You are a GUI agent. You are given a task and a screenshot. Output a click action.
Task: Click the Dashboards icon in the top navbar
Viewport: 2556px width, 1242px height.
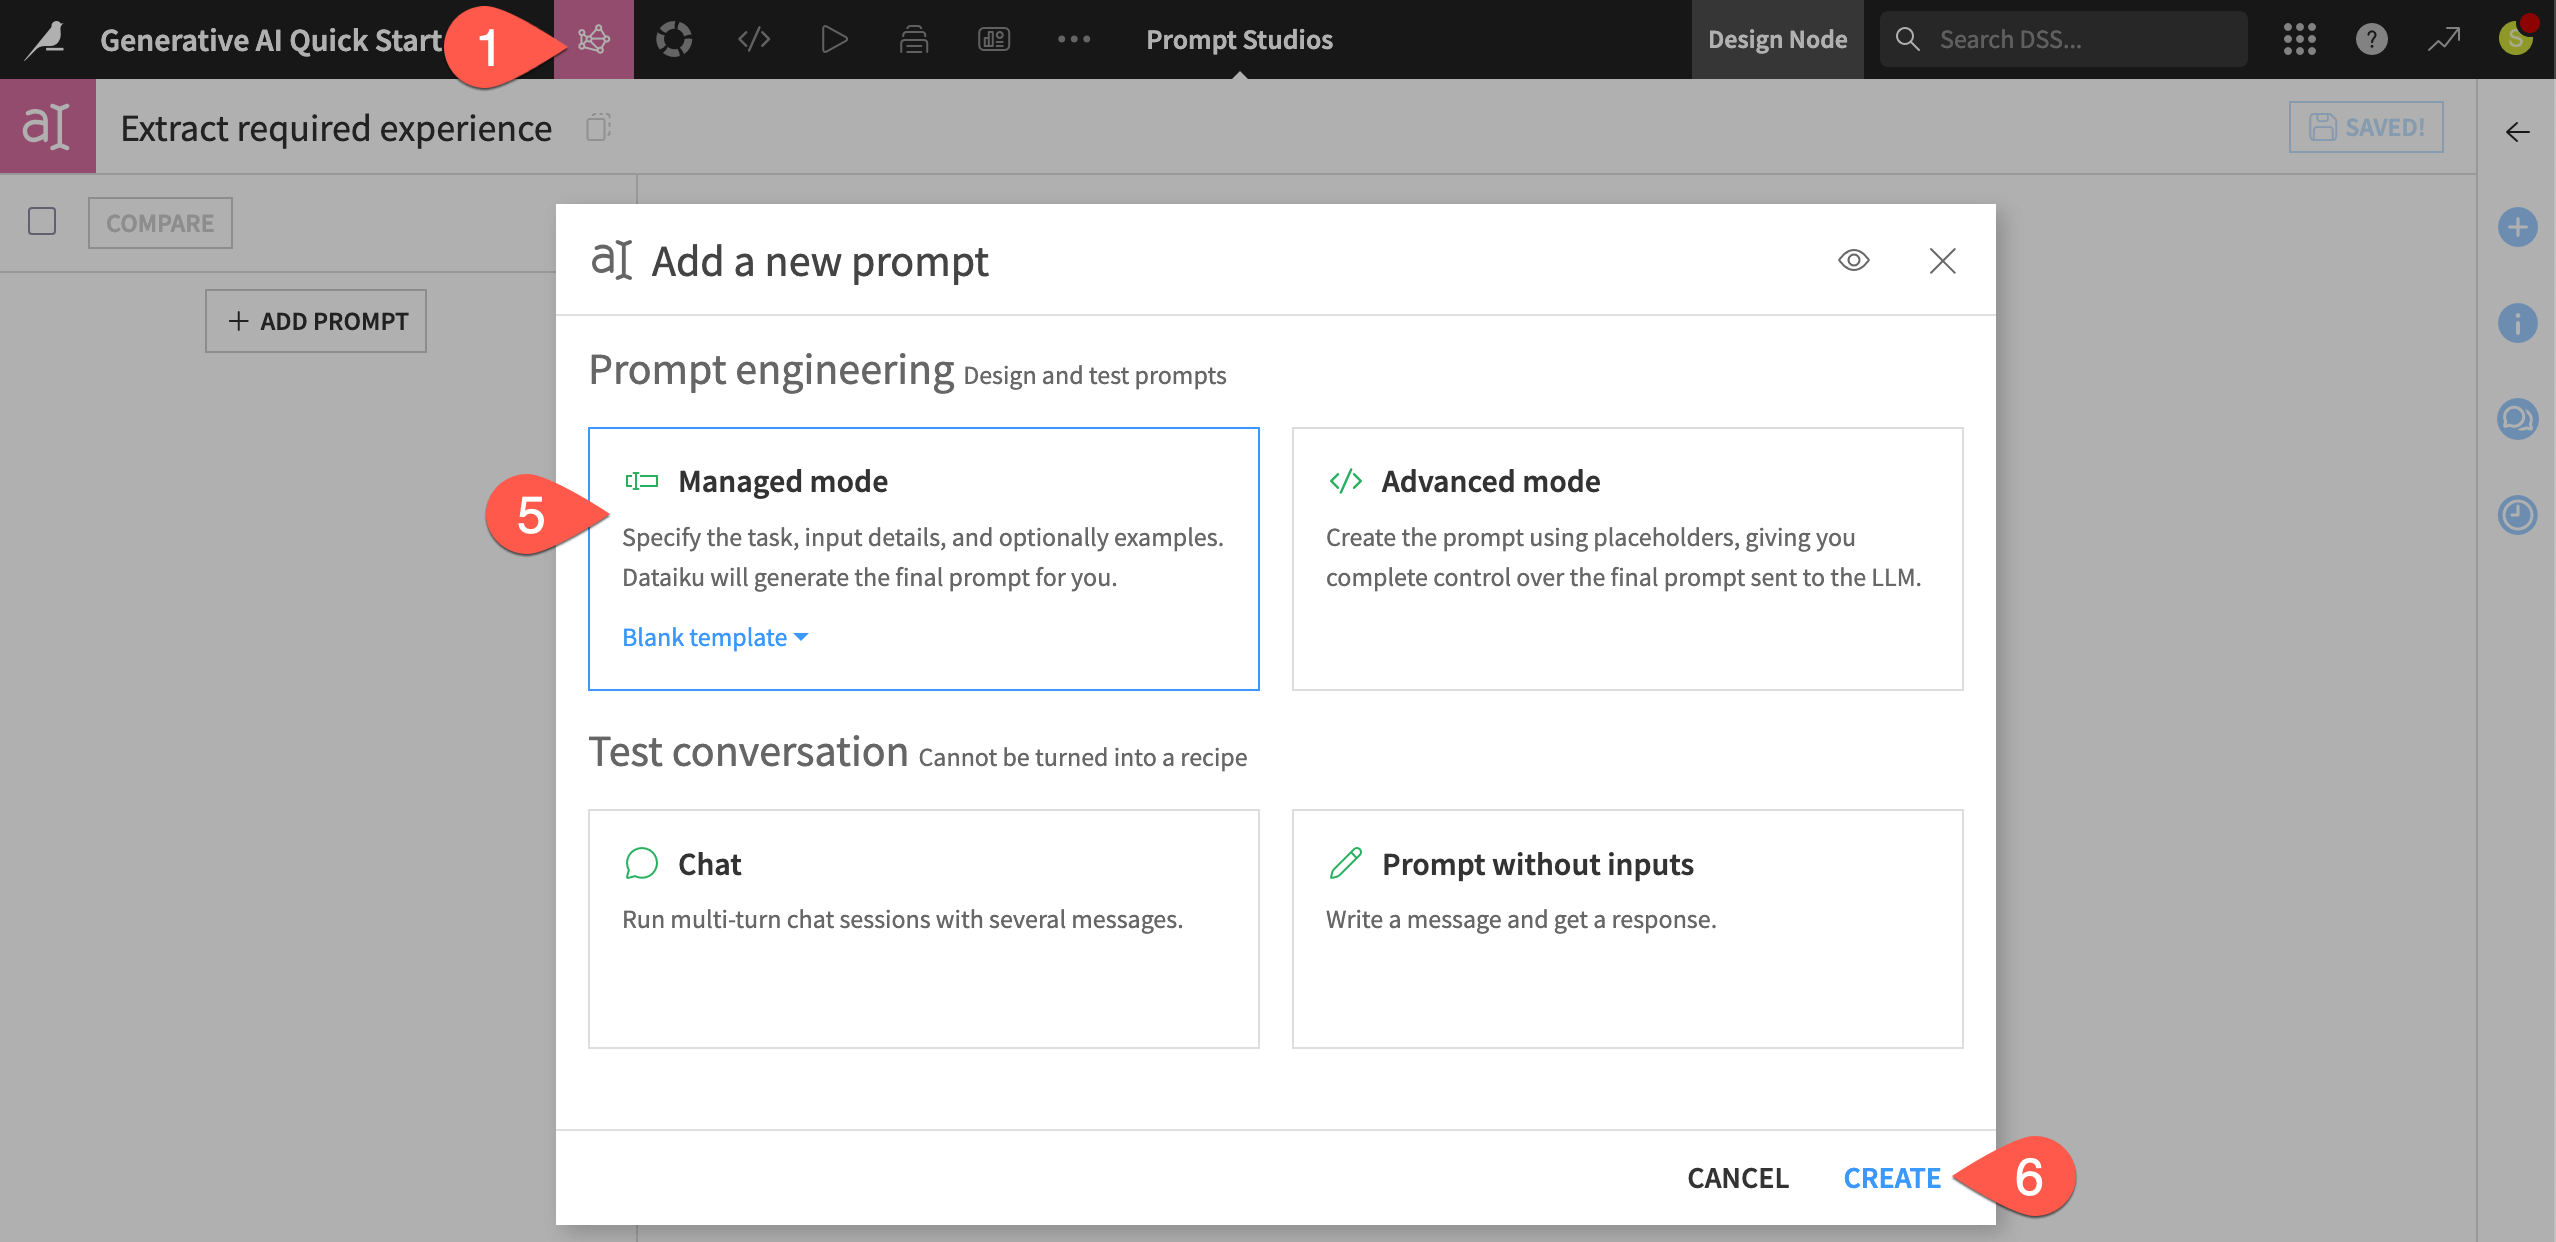993,39
